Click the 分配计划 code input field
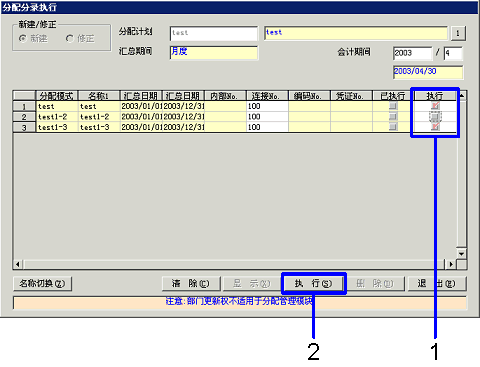 [x=214, y=33]
